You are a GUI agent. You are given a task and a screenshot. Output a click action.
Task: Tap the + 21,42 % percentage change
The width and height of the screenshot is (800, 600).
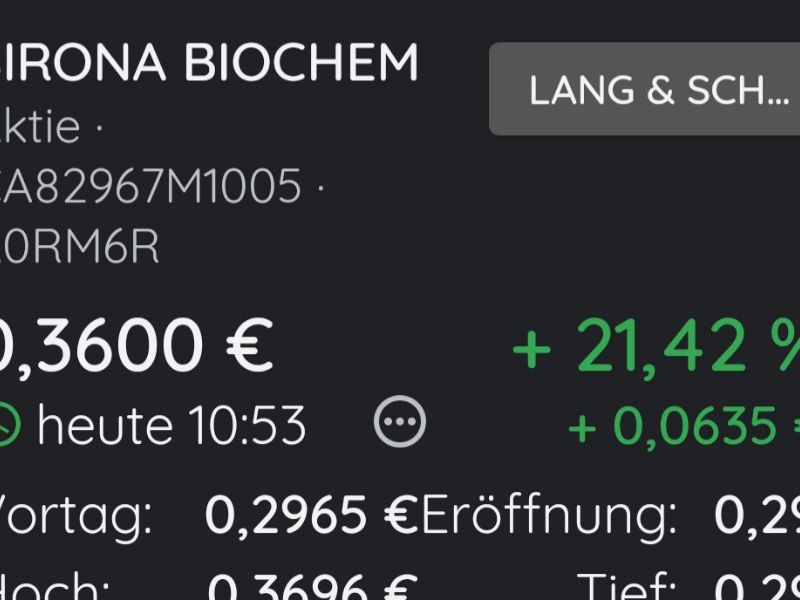pyautogui.click(x=656, y=344)
